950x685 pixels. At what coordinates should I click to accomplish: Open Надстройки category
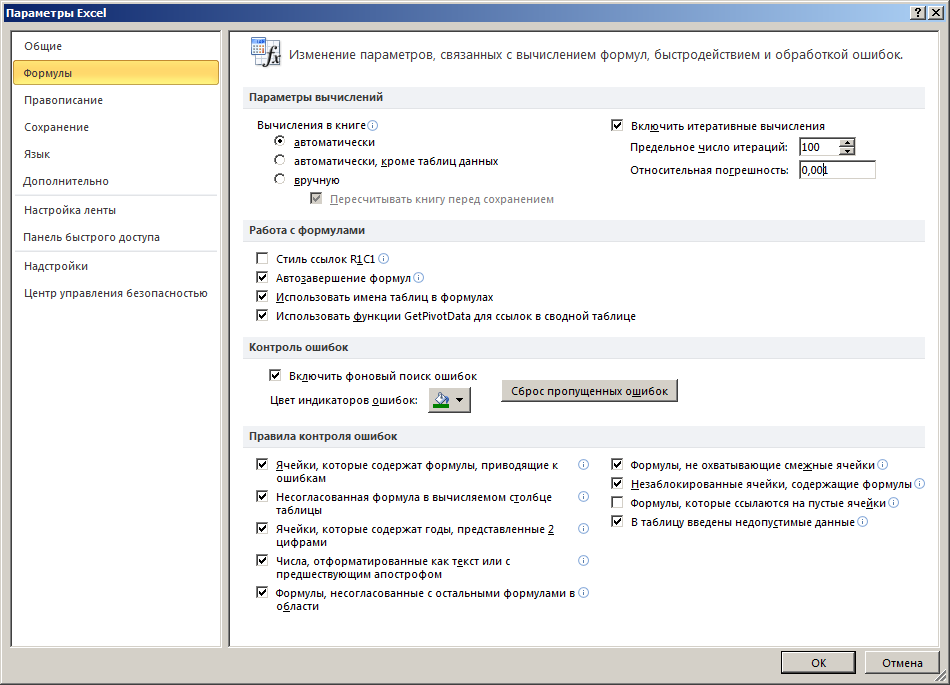point(116,266)
